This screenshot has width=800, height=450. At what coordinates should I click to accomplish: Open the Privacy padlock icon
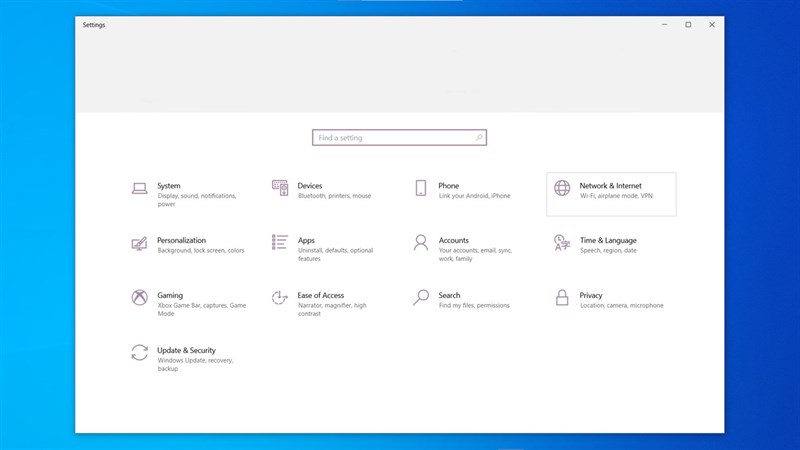562,297
